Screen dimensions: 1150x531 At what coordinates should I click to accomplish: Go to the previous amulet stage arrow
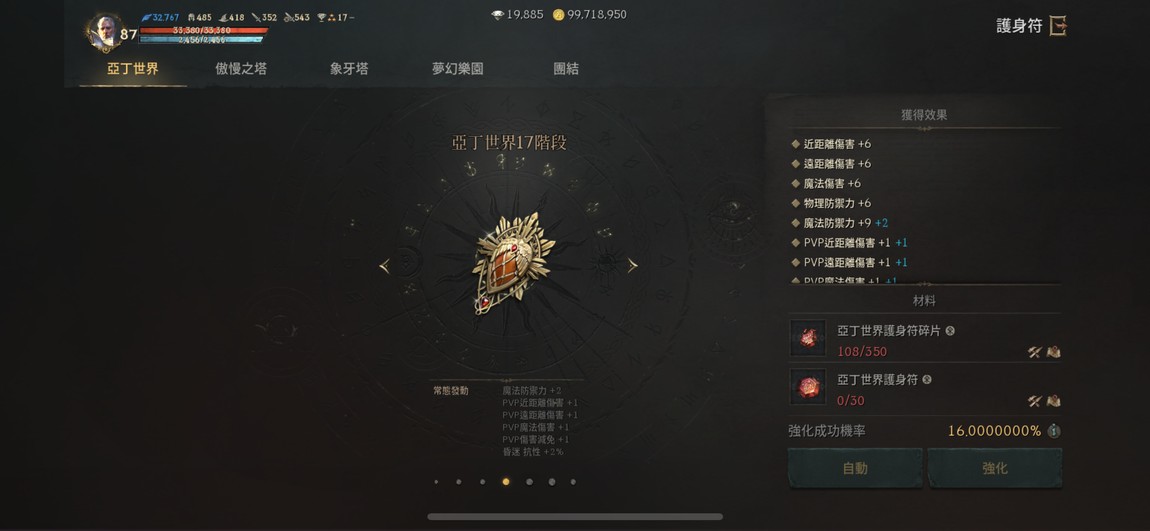pyautogui.click(x=384, y=266)
